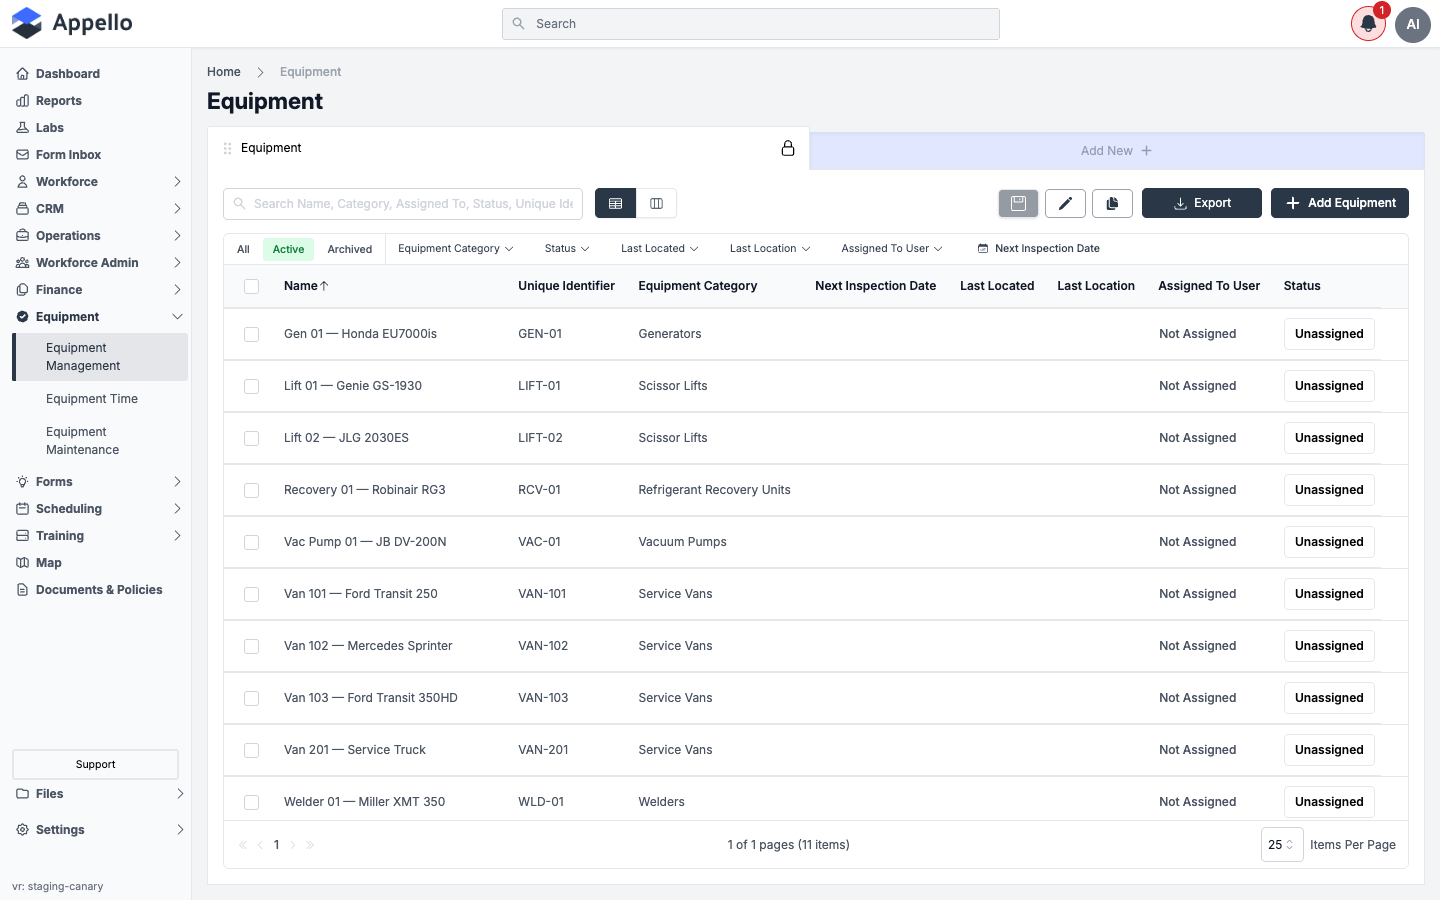Click the save view icon button
Screen dimensions: 1440x918
(1018, 203)
